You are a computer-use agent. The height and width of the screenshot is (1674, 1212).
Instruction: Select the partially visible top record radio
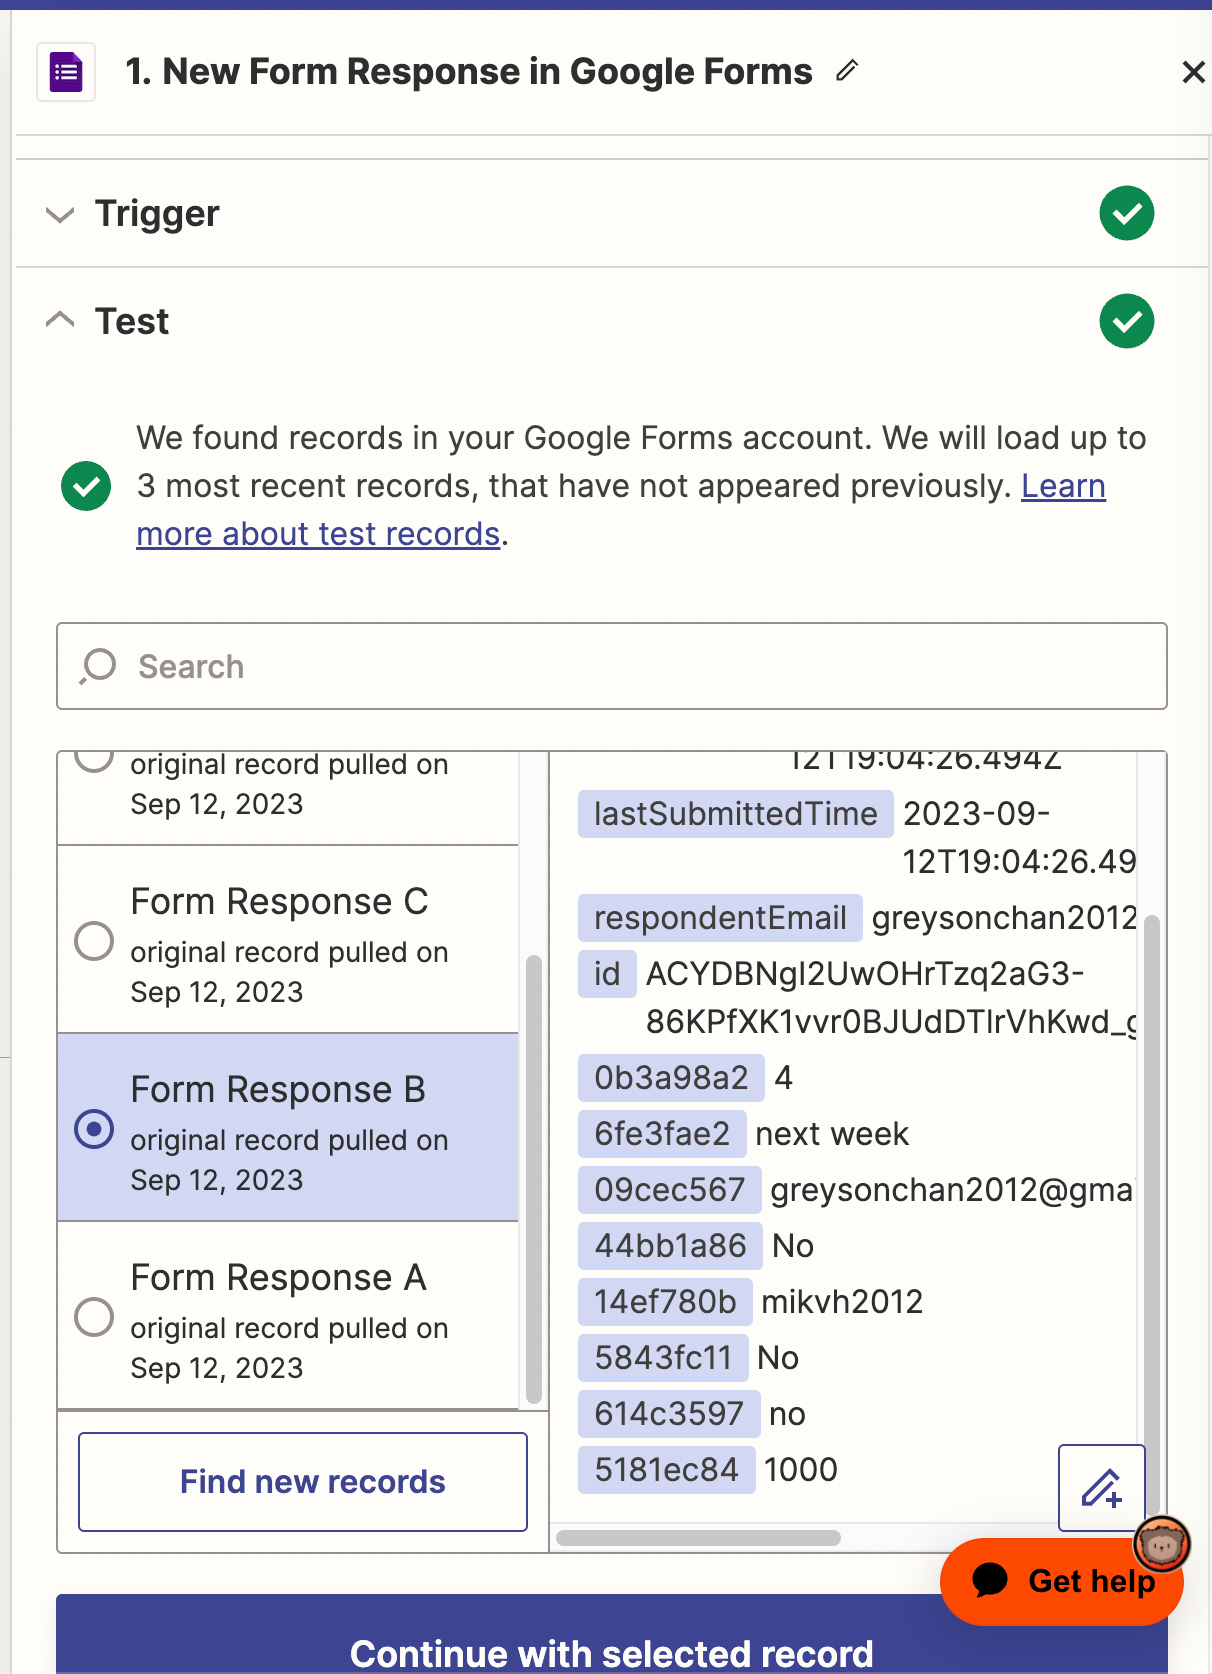(x=94, y=761)
